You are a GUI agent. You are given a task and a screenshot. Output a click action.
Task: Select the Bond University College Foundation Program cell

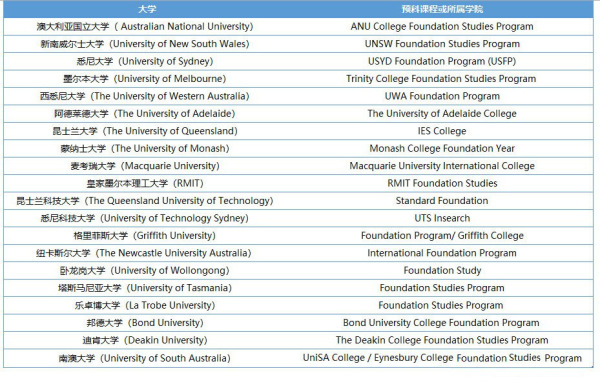tap(442, 323)
